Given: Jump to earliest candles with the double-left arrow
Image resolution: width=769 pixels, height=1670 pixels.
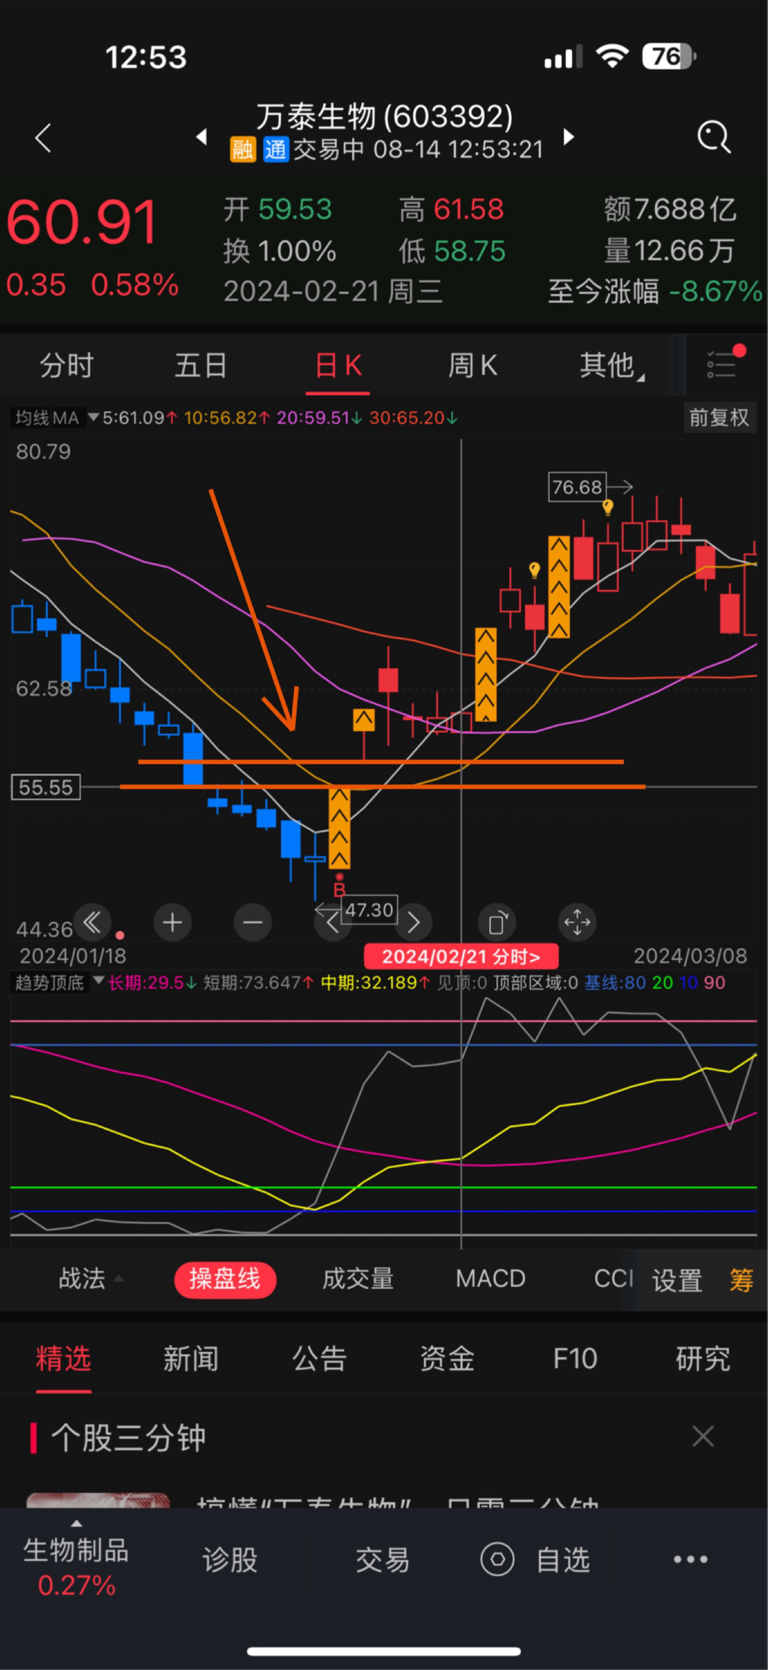Looking at the screenshot, I should (x=92, y=922).
